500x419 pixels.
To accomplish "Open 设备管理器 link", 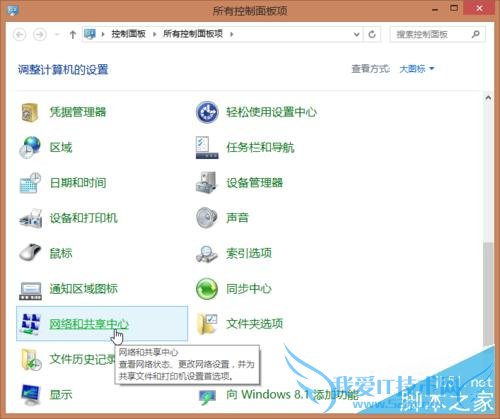I will click(255, 183).
